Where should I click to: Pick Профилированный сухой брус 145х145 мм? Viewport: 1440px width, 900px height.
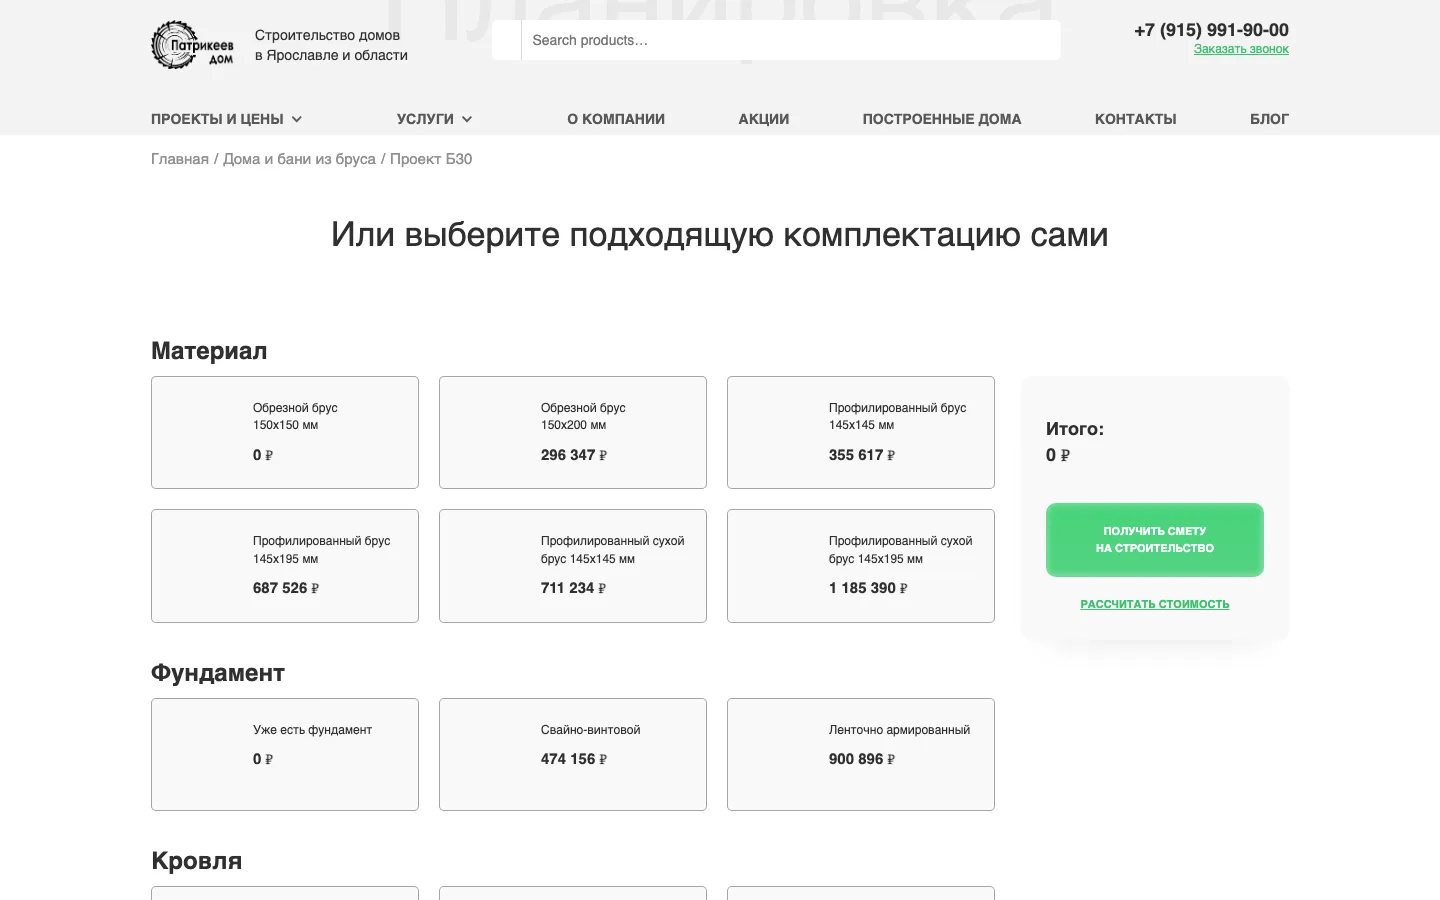coord(573,566)
